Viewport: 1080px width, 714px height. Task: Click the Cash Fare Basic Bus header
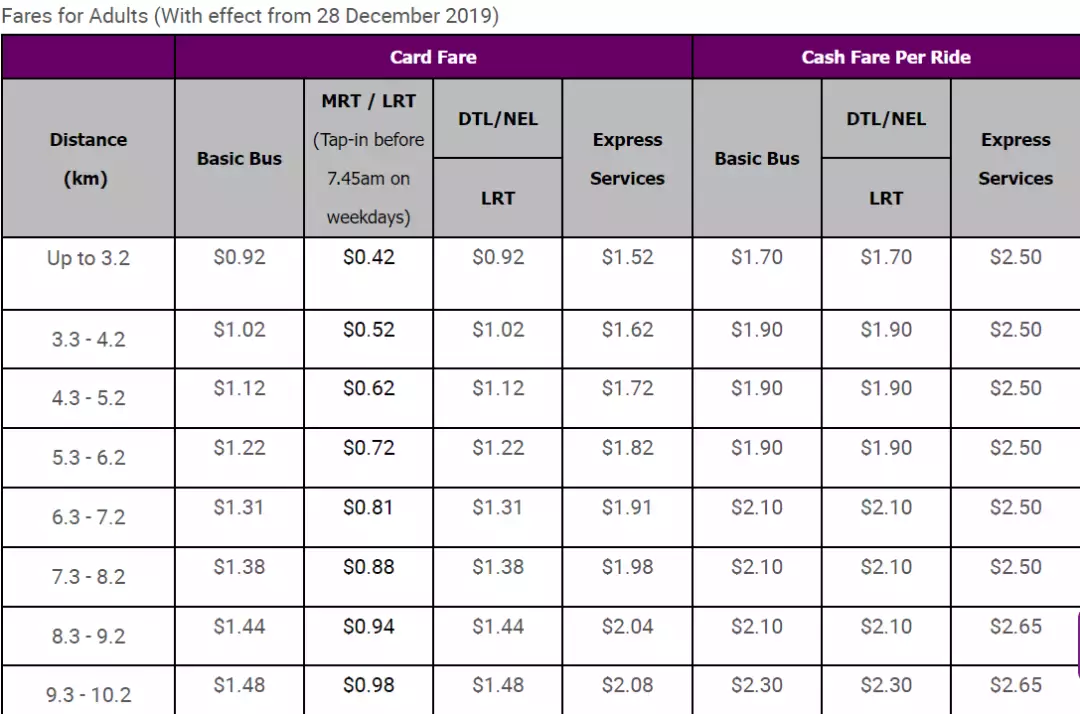[757, 159]
